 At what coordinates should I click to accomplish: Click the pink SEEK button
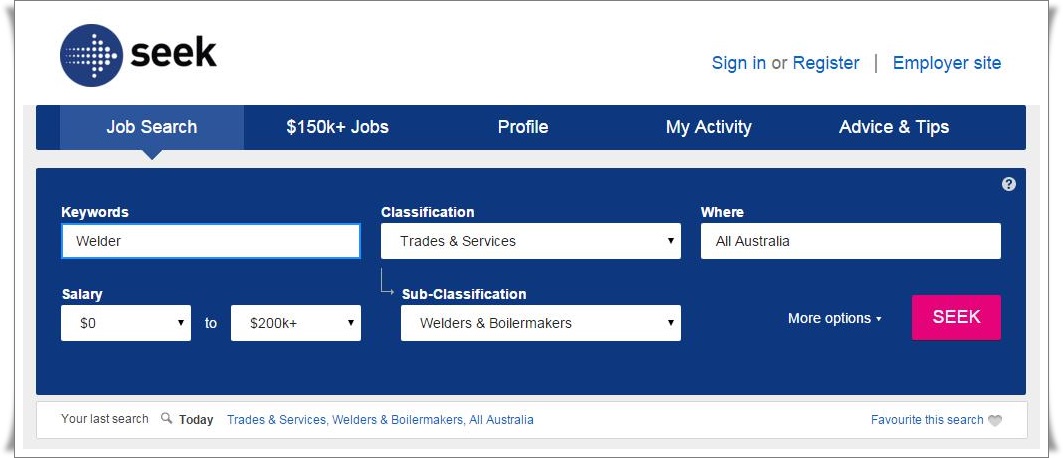[956, 317]
